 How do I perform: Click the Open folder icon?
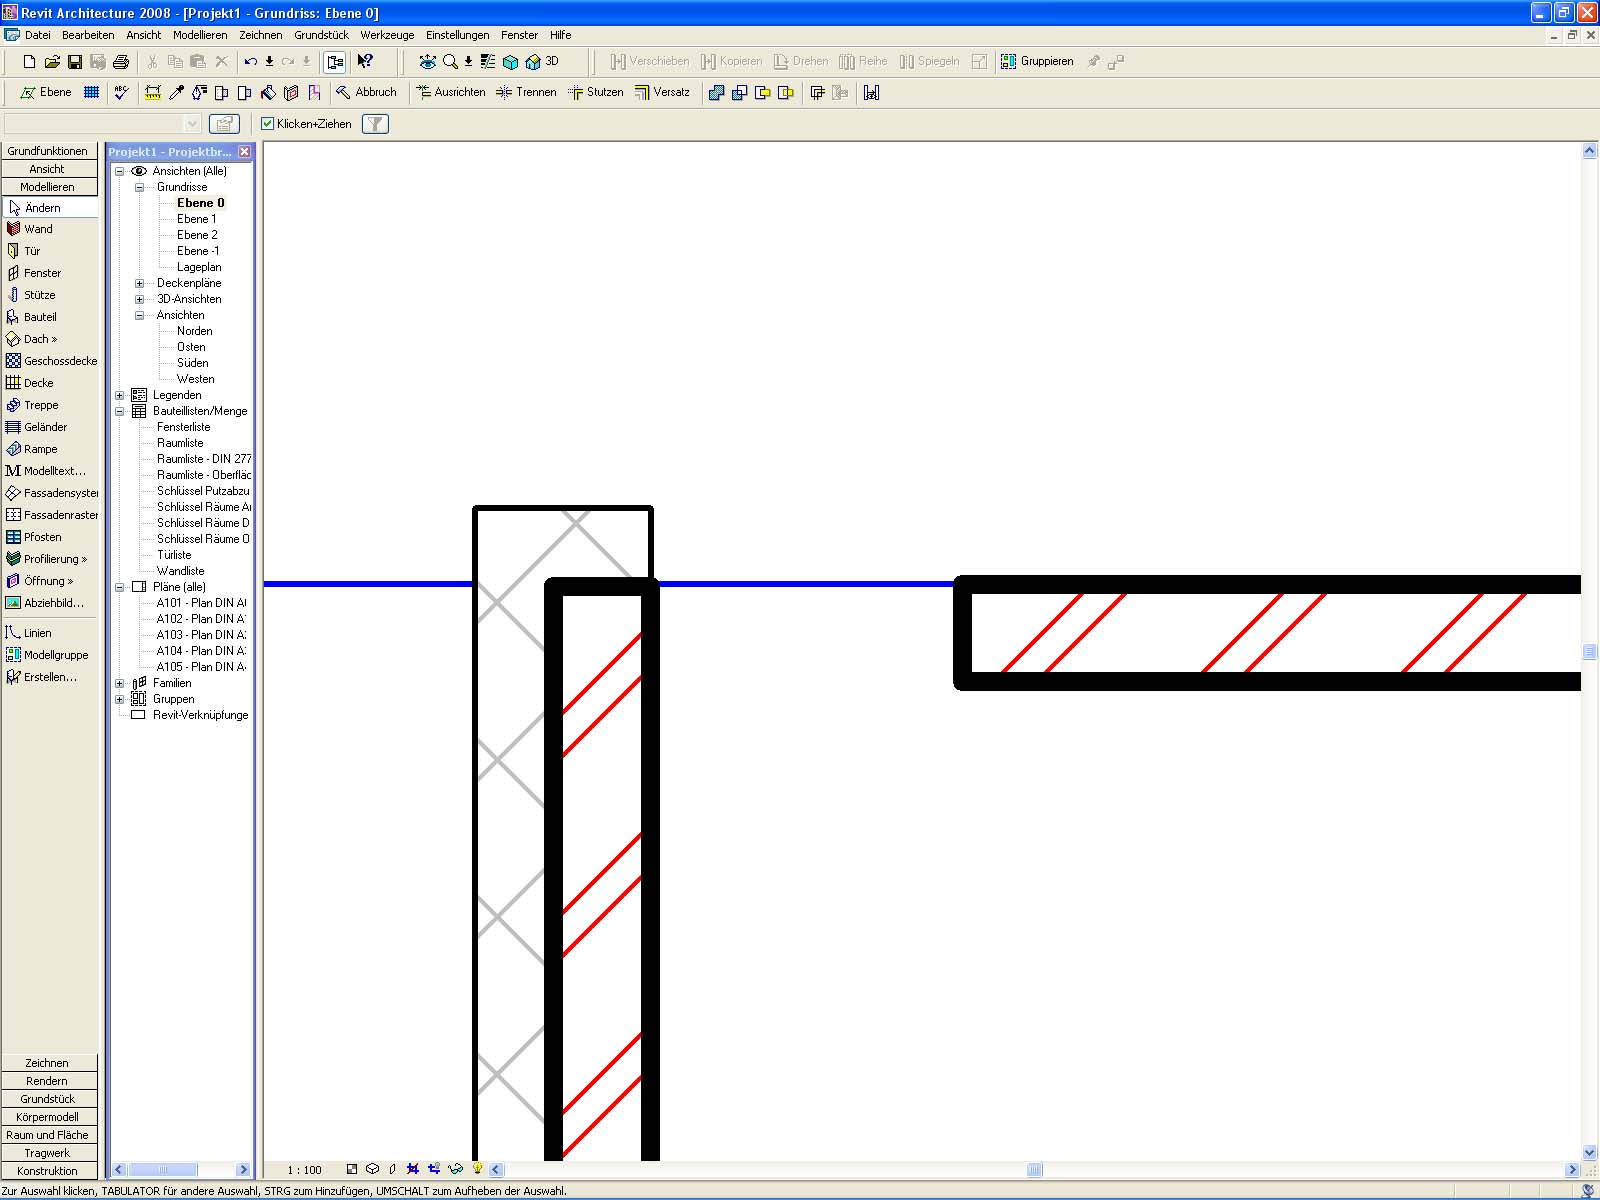(x=52, y=62)
